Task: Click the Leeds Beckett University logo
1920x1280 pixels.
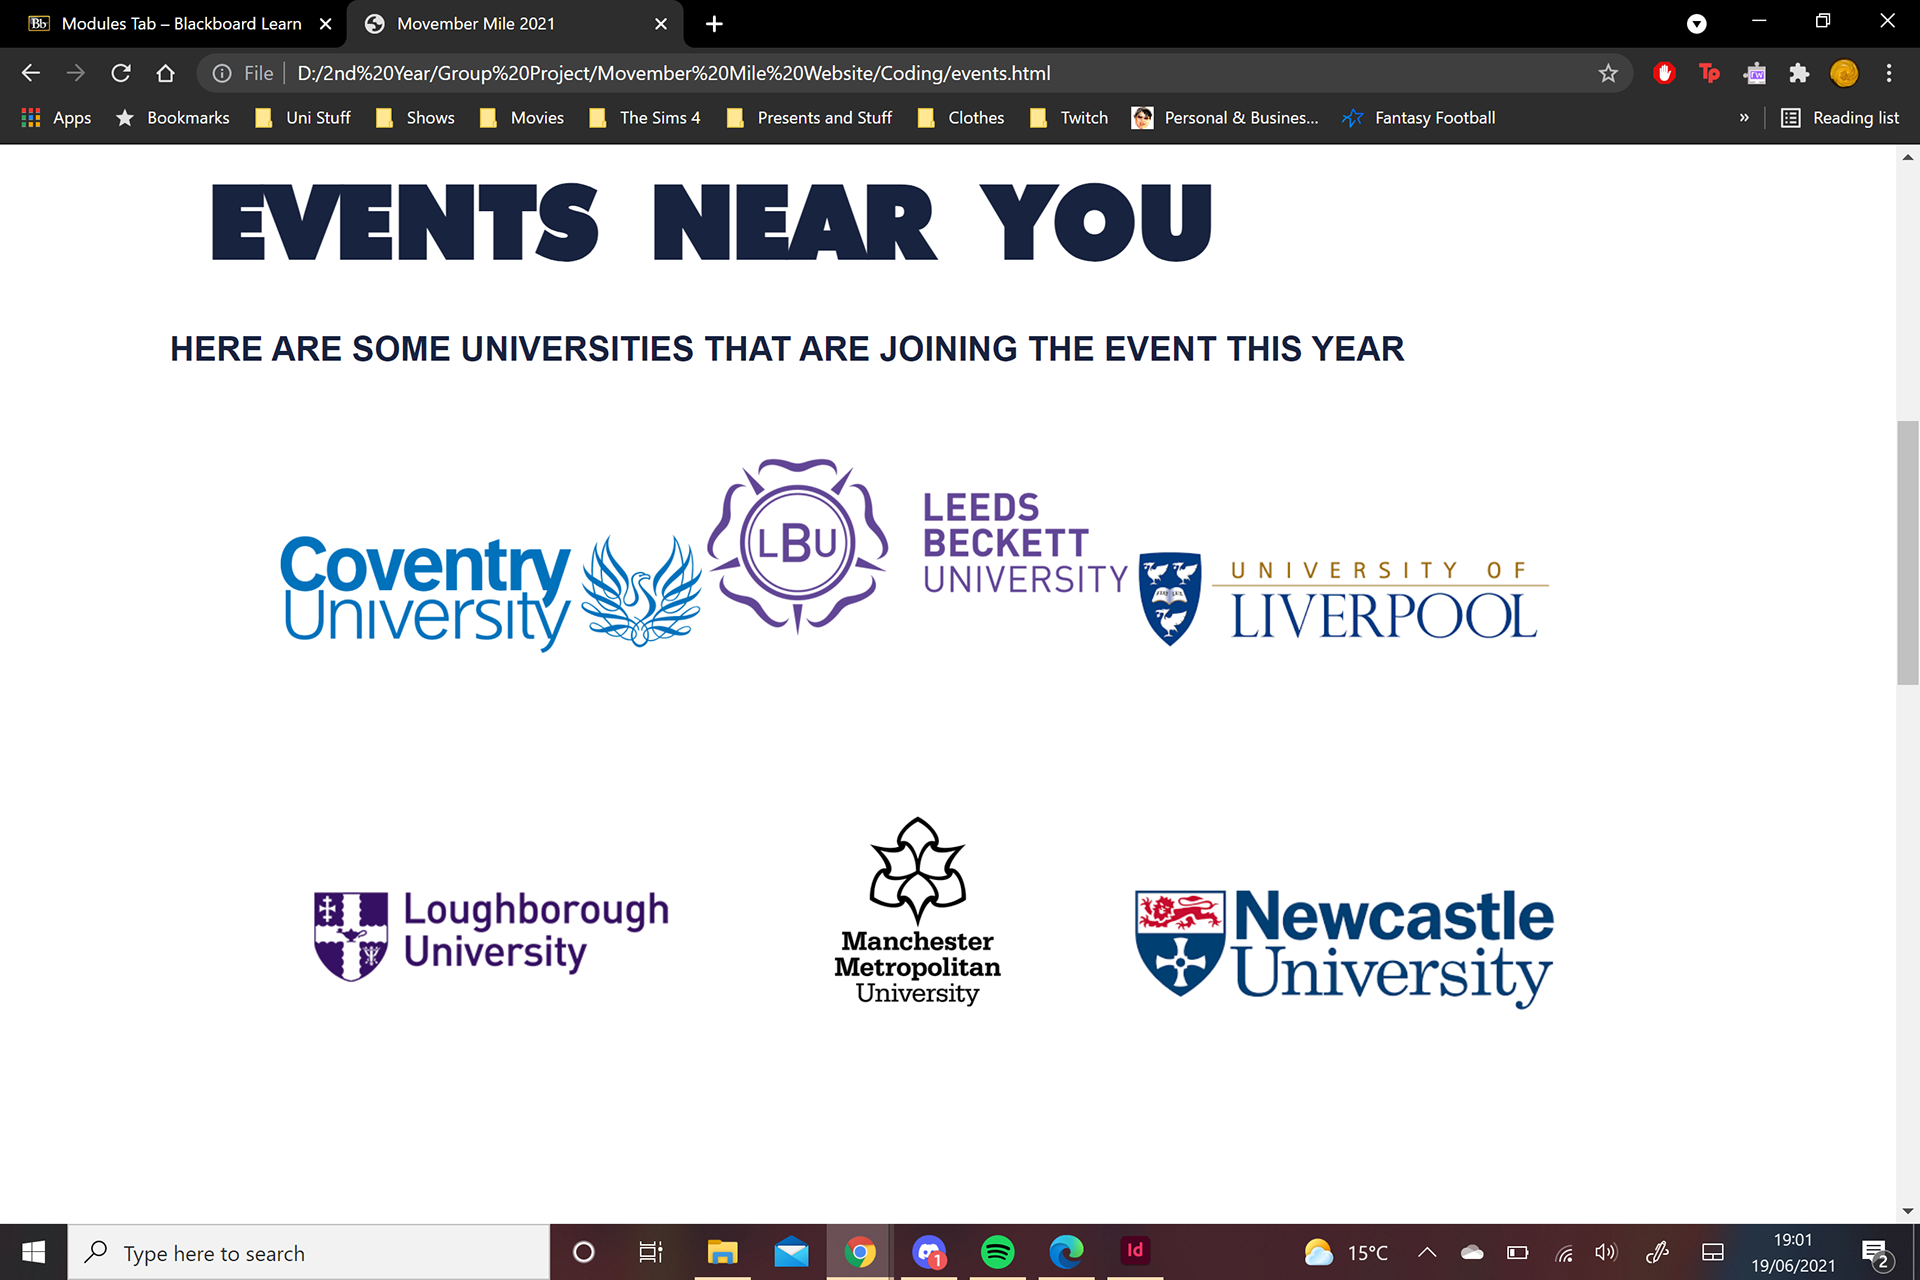Action: 917,546
